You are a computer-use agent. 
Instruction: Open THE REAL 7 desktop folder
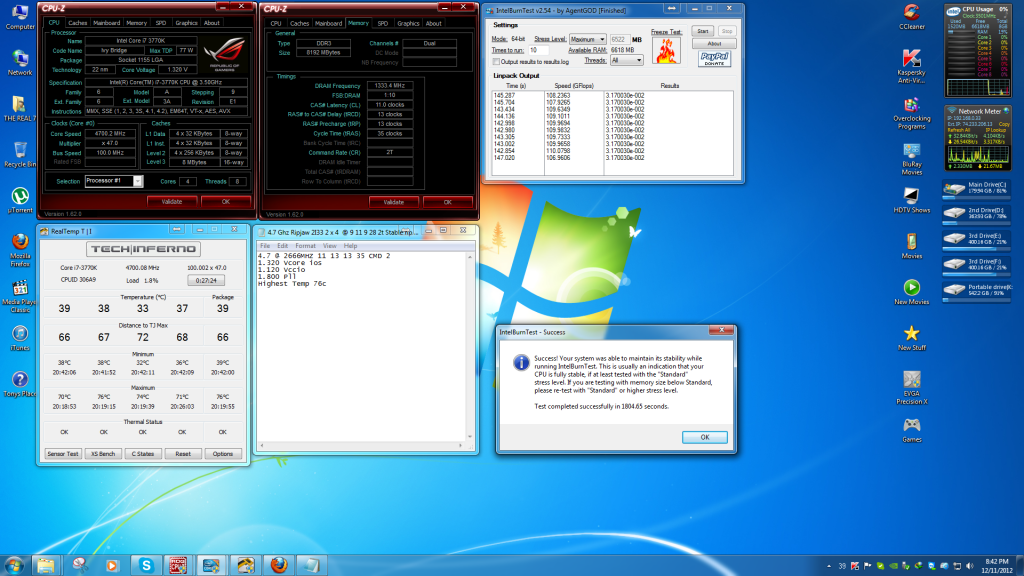click(20, 109)
